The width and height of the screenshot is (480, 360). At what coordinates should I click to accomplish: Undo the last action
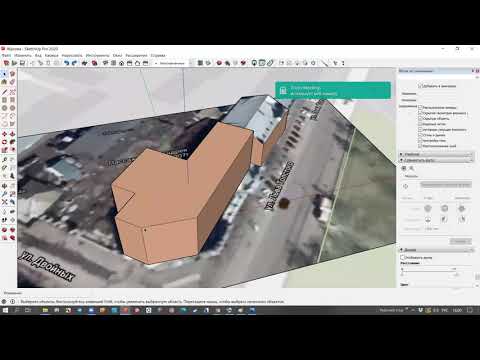pyautogui.click(x=66, y=63)
